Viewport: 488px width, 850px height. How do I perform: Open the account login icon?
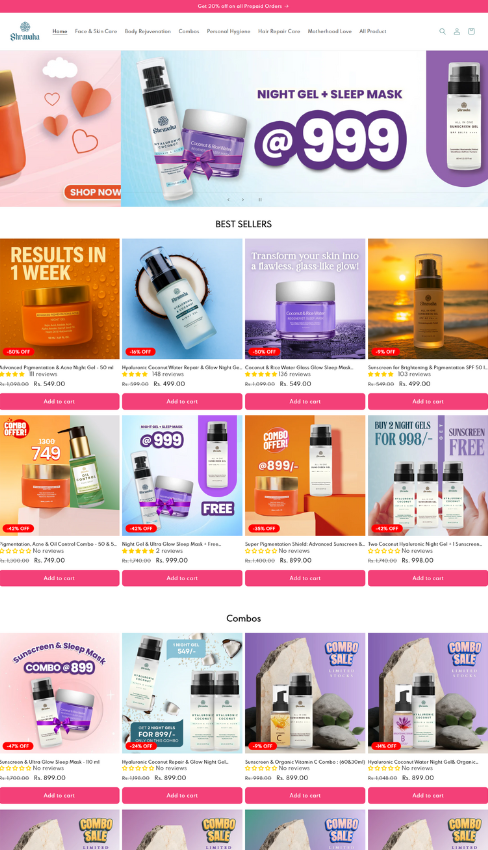[457, 31]
